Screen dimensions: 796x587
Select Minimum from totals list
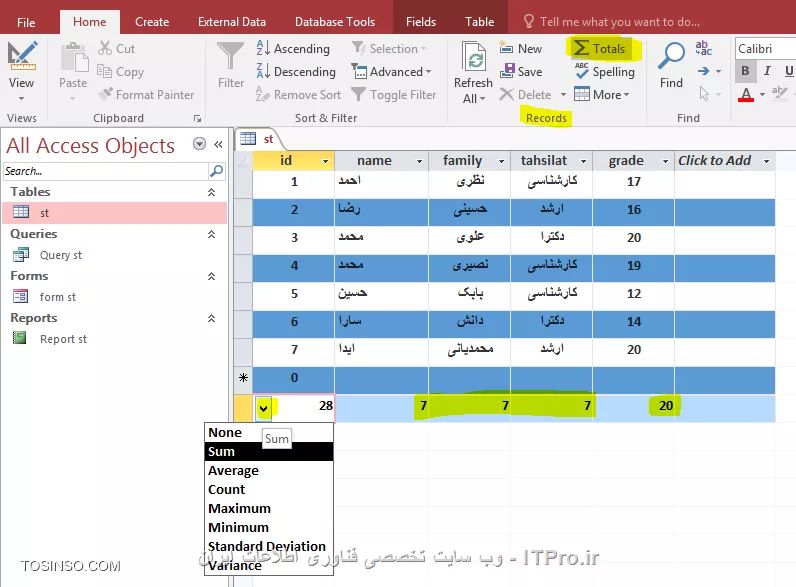pyautogui.click(x=269, y=527)
